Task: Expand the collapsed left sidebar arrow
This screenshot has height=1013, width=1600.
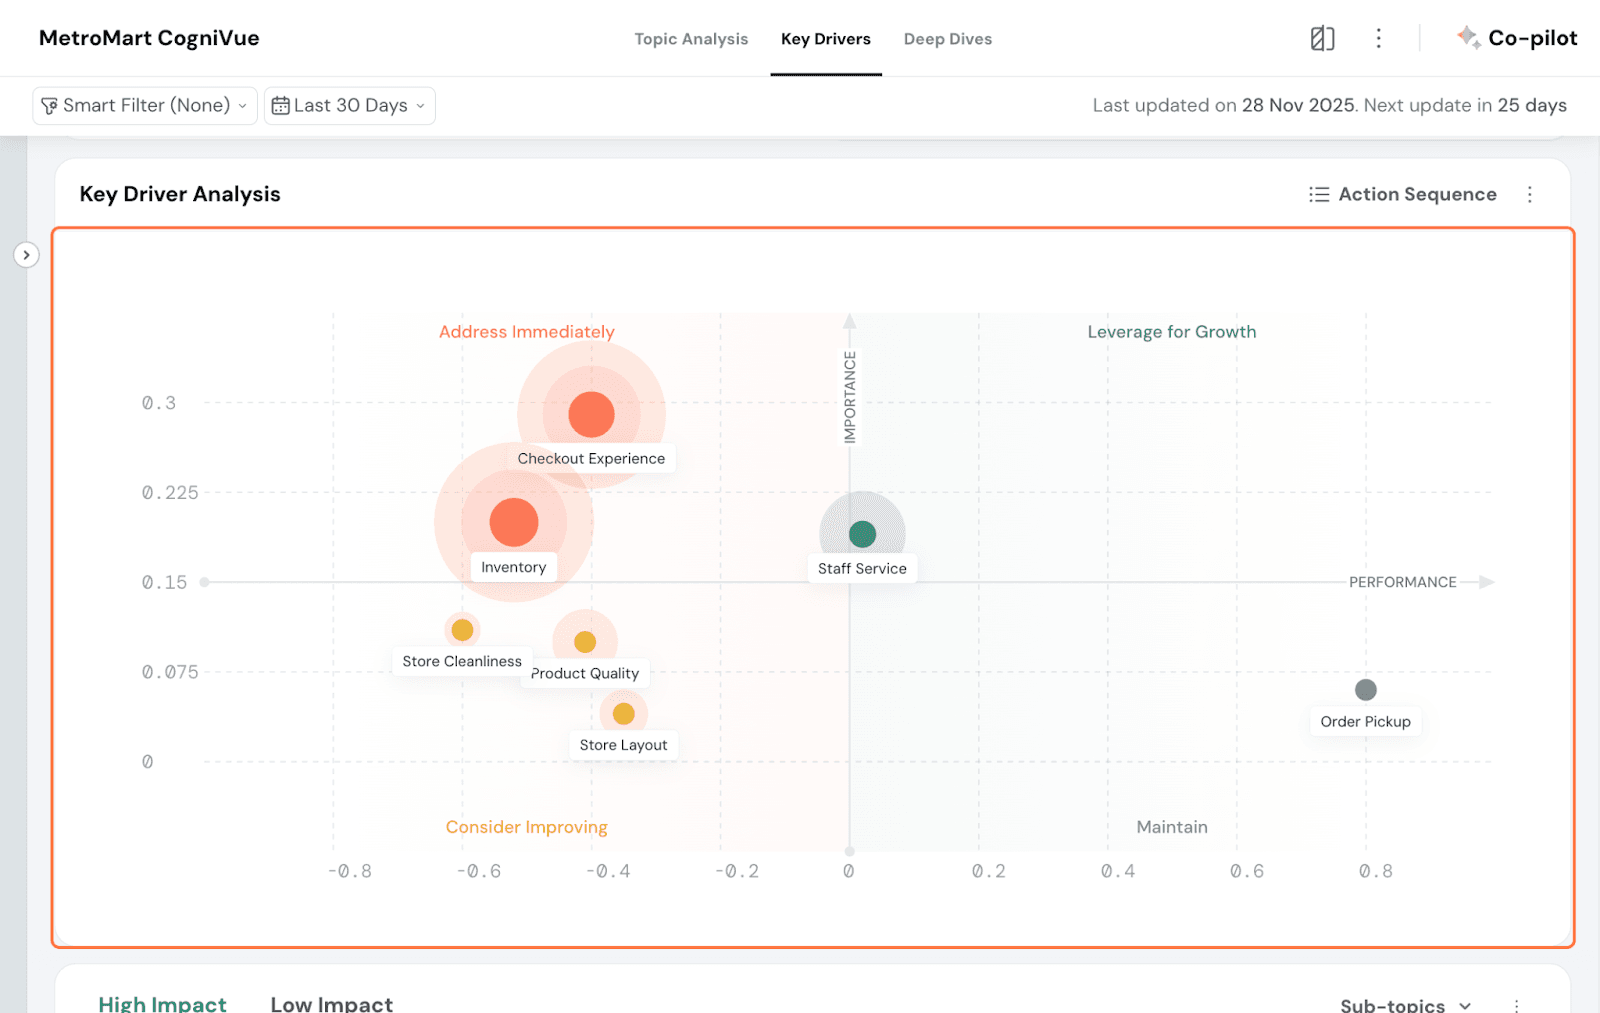Action: click(26, 255)
